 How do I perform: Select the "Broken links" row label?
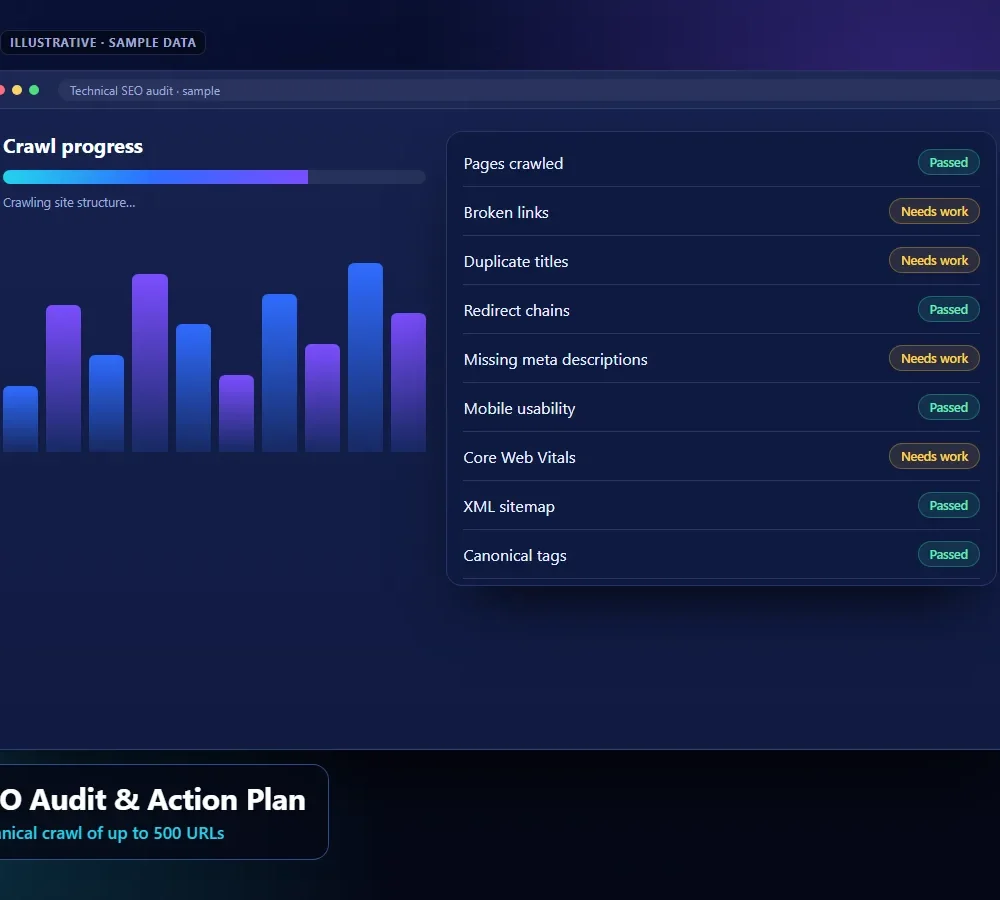tap(506, 212)
